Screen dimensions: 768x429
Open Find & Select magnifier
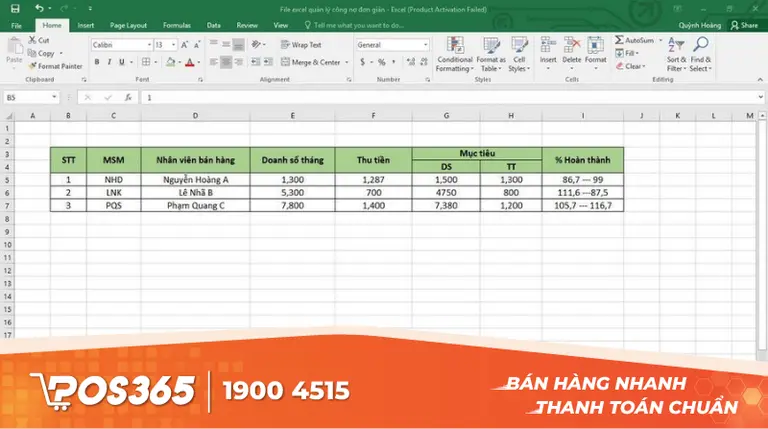coord(700,54)
